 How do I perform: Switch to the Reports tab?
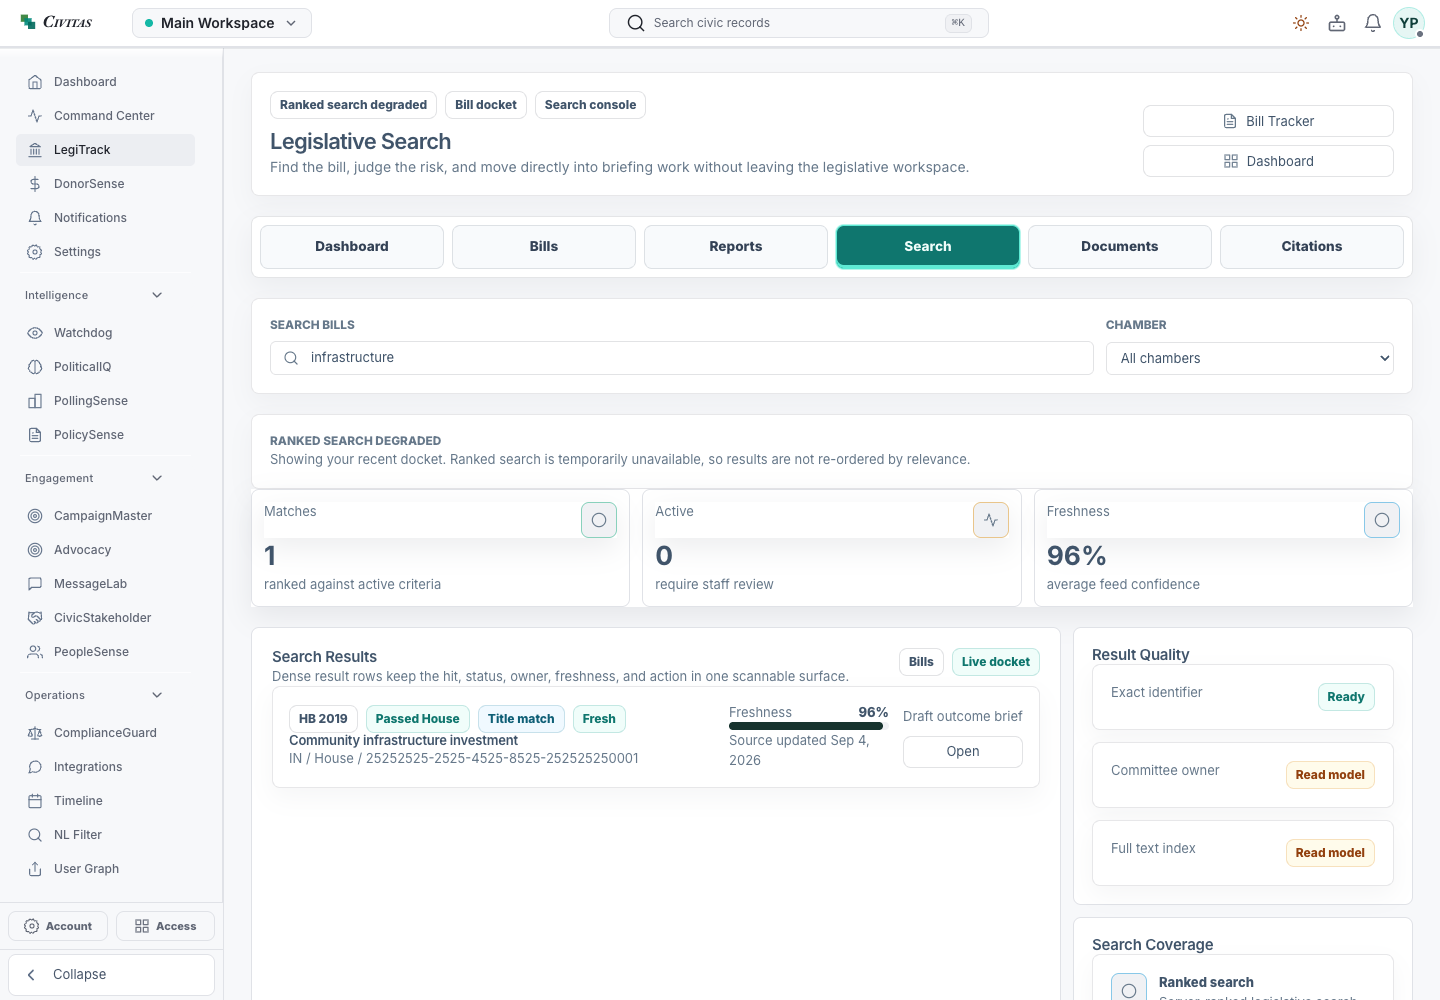click(x=736, y=247)
